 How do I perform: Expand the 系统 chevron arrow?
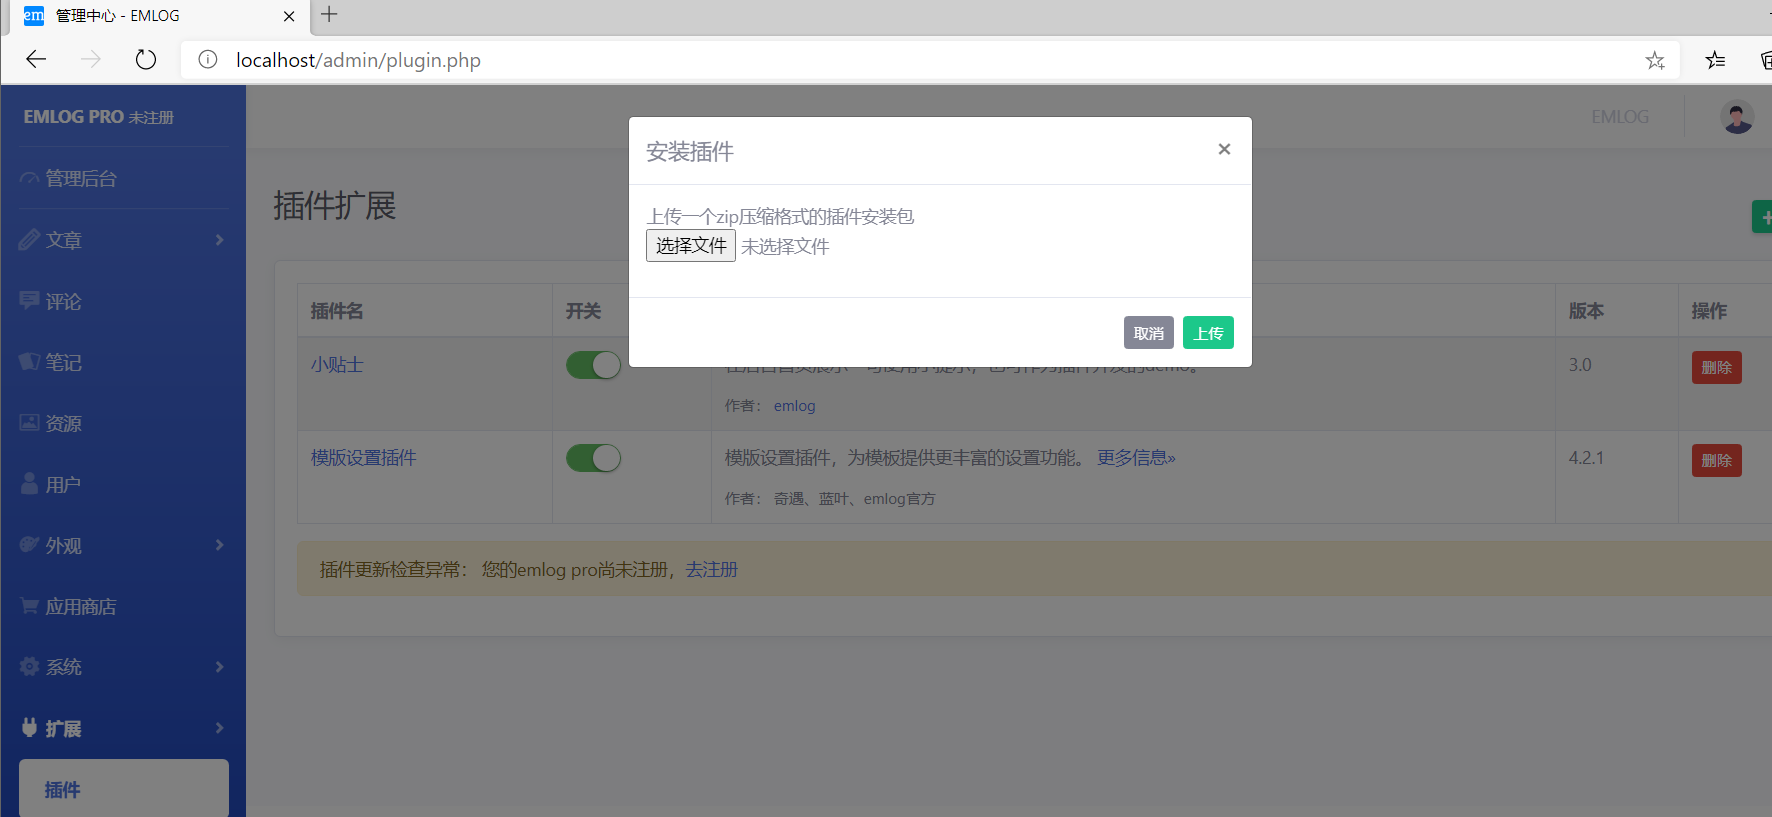[x=219, y=667]
